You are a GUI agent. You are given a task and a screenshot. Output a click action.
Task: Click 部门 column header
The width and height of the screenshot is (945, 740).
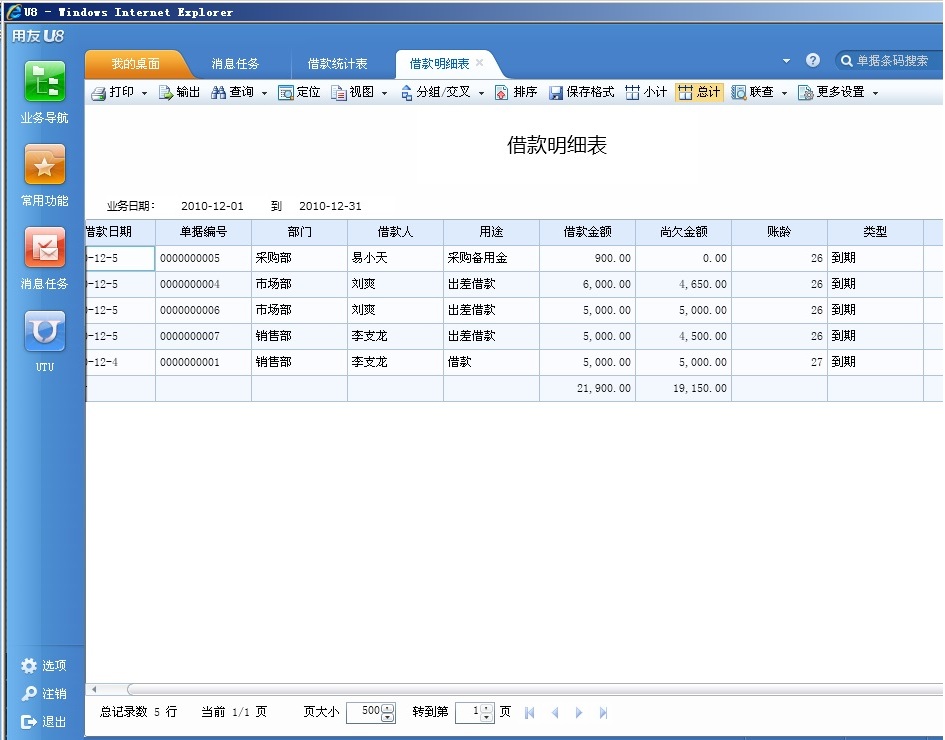(300, 232)
